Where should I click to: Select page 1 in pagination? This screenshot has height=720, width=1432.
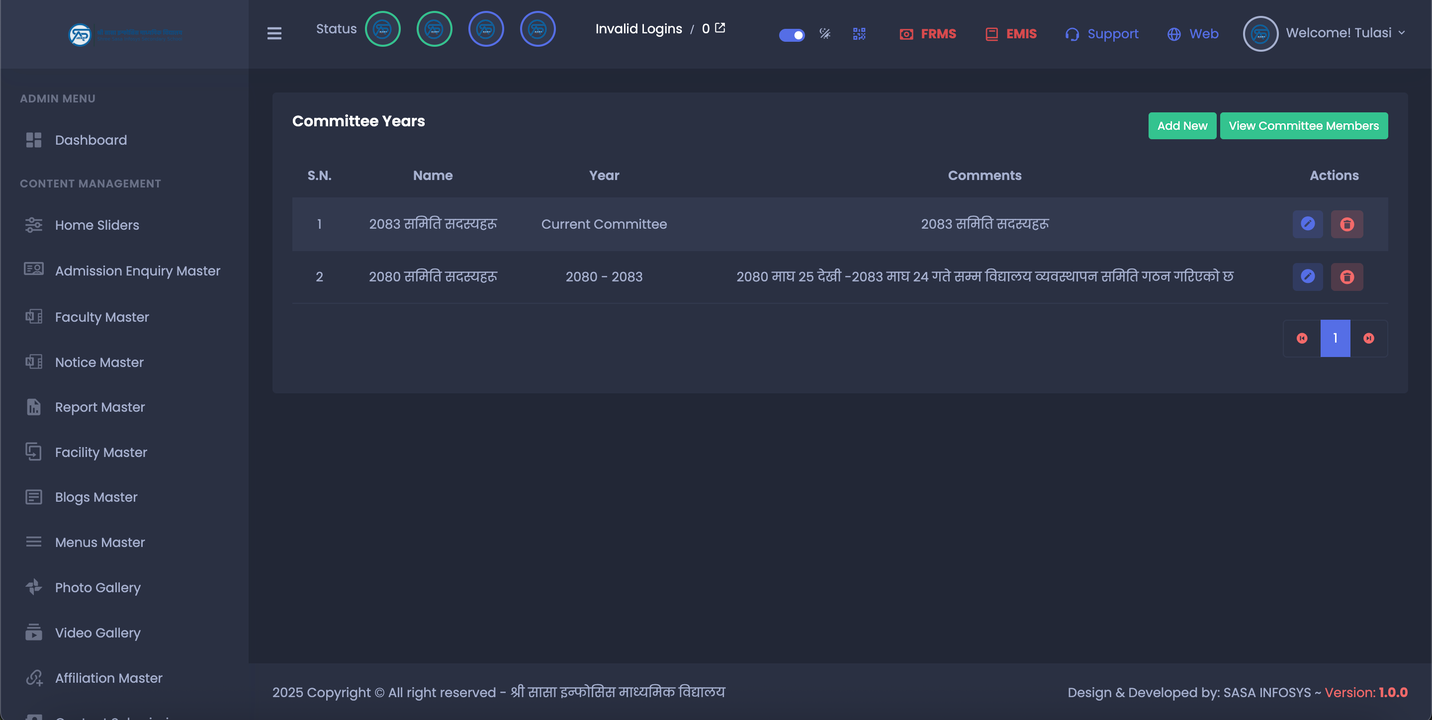click(x=1335, y=338)
